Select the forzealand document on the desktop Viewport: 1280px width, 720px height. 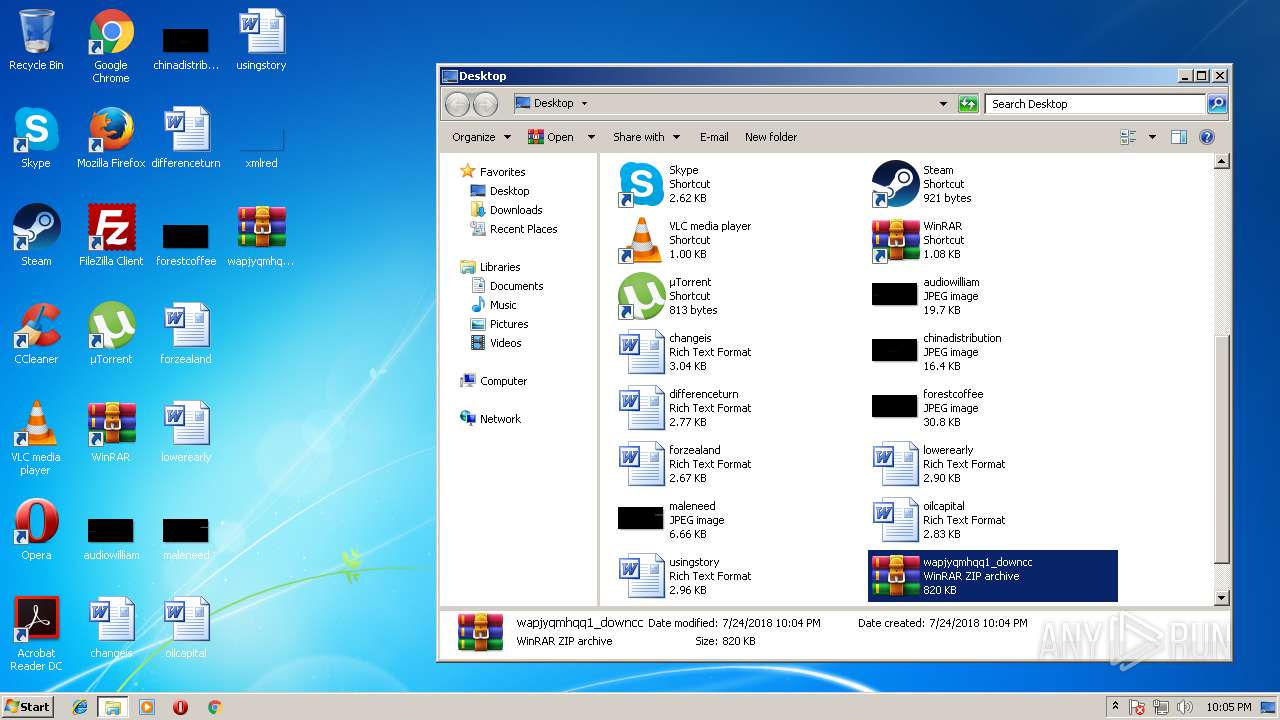coord(186,335)
